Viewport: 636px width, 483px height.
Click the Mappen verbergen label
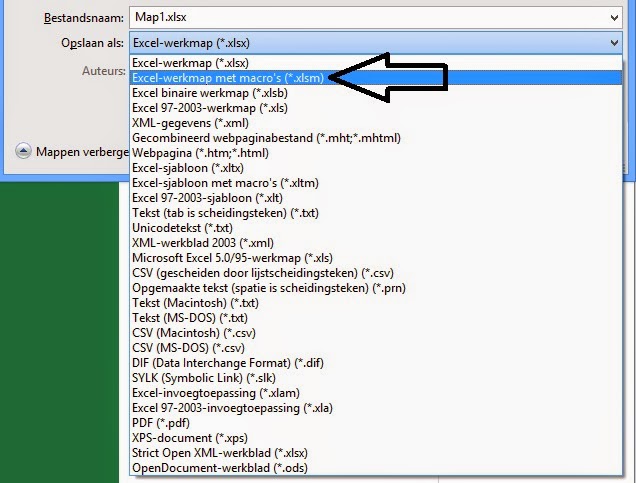point(82,152)
